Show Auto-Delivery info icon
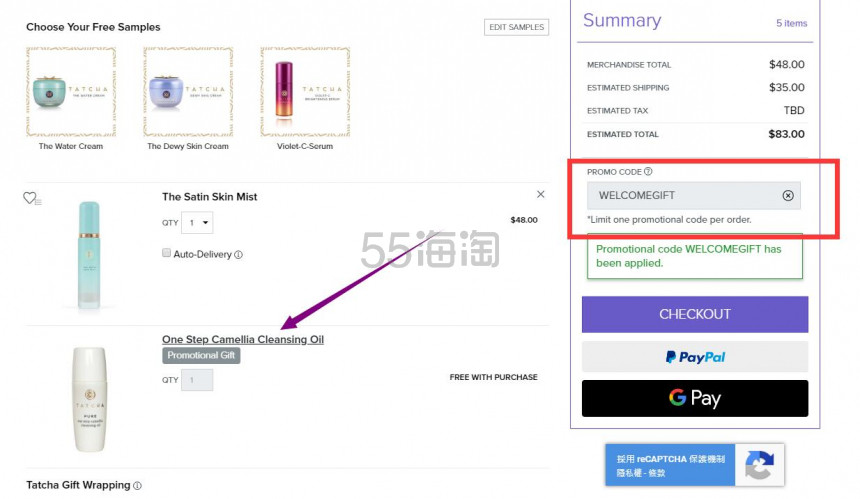 239,254
